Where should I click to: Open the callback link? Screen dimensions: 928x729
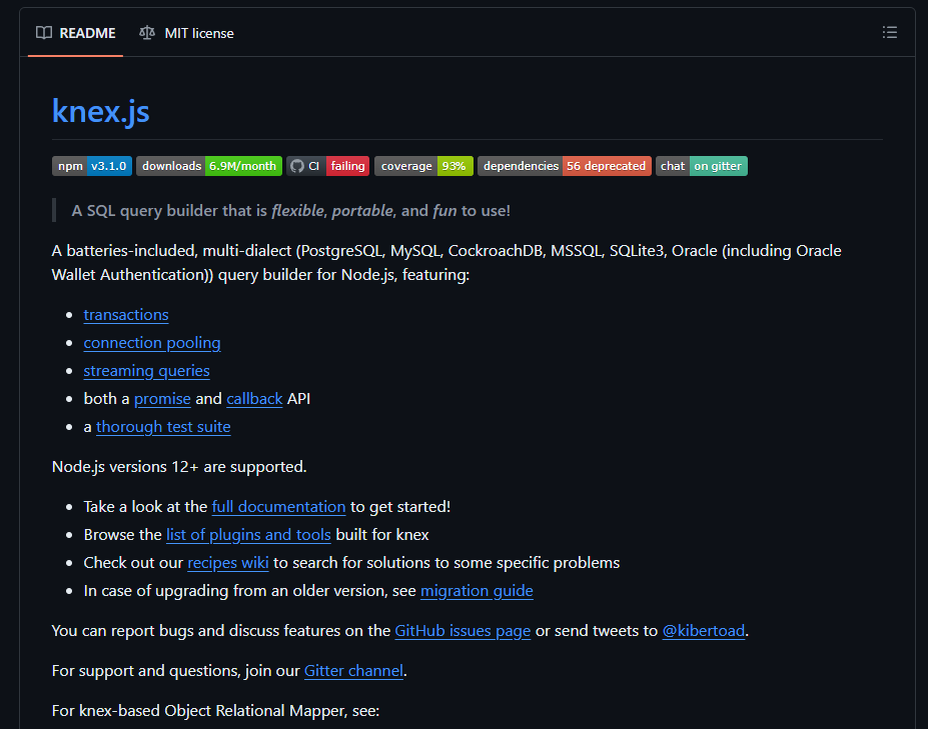point(254,399)
